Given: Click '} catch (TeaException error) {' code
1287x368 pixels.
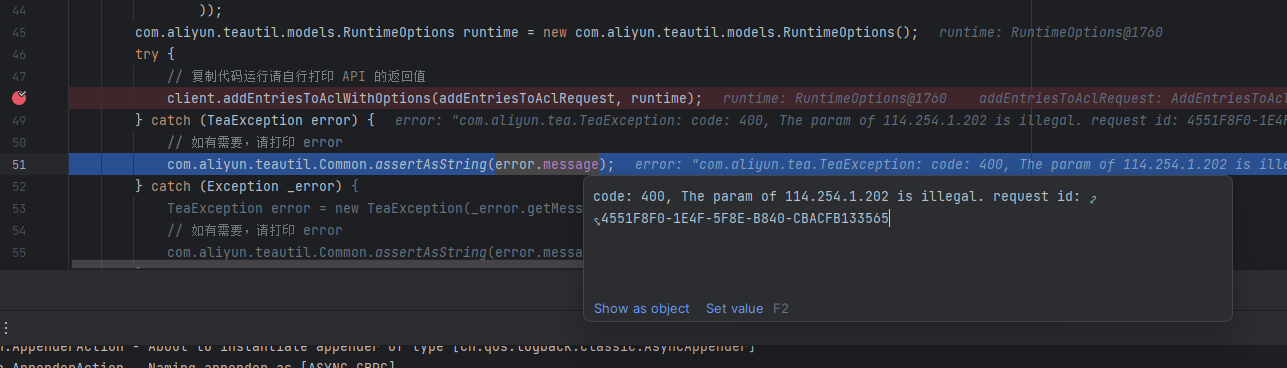Looking at the screenshot, I should (255, 120).
